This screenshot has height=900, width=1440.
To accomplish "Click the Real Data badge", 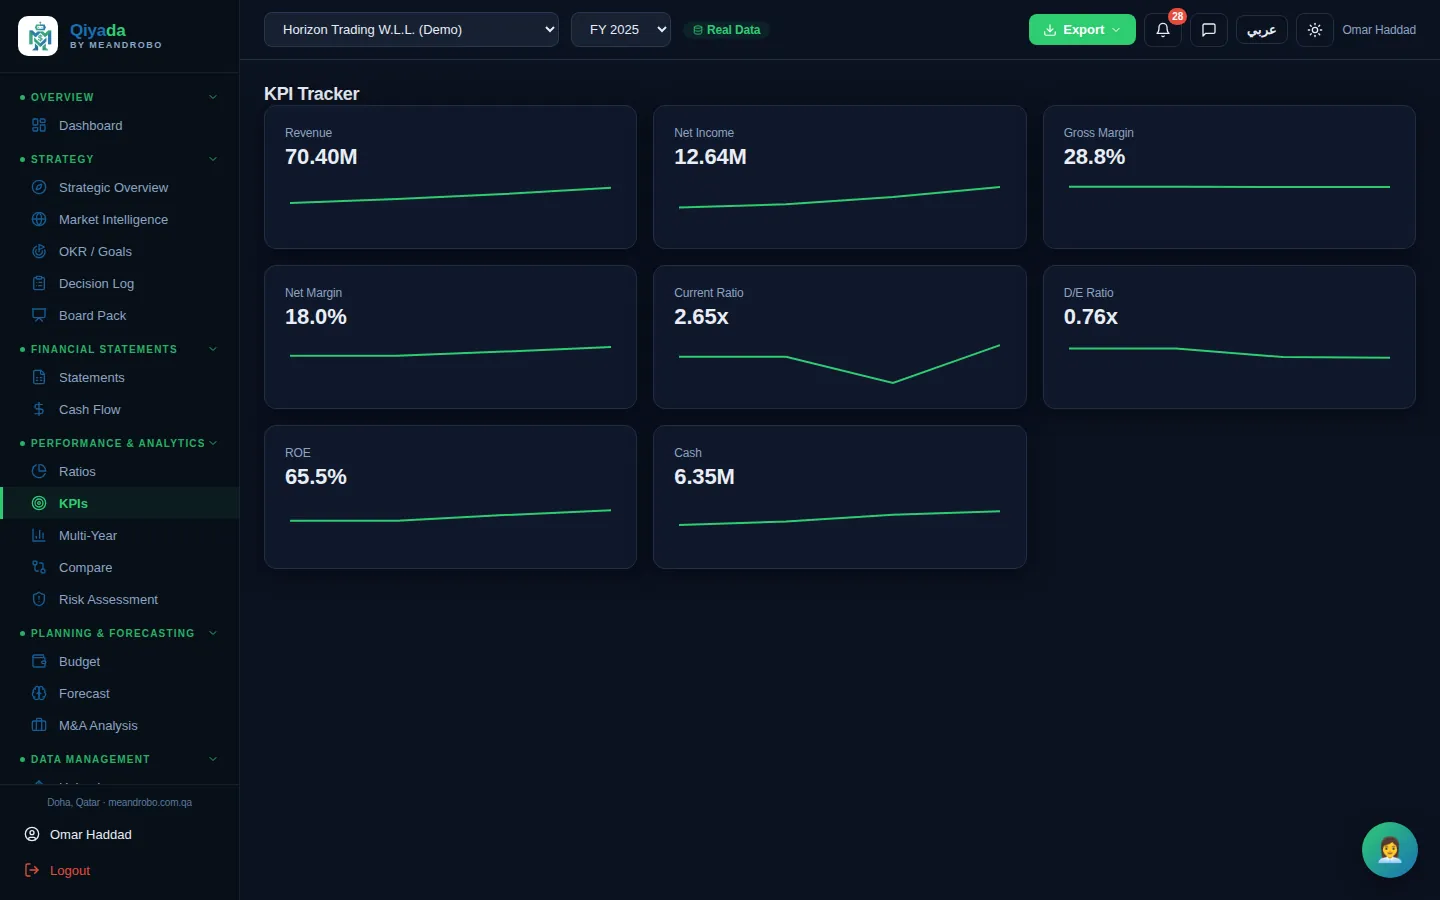I will (727, 30).
